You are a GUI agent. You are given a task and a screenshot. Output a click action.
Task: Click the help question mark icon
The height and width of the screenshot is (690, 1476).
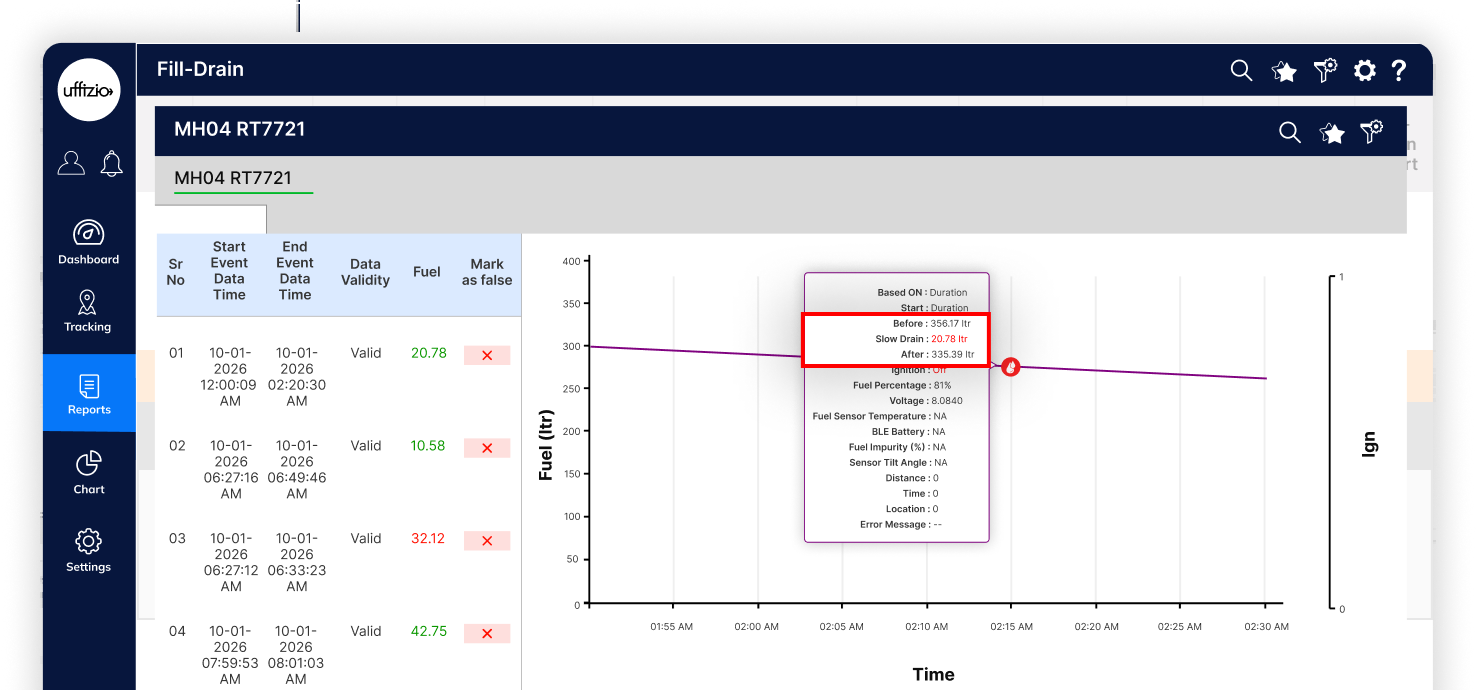[1399, 70]
